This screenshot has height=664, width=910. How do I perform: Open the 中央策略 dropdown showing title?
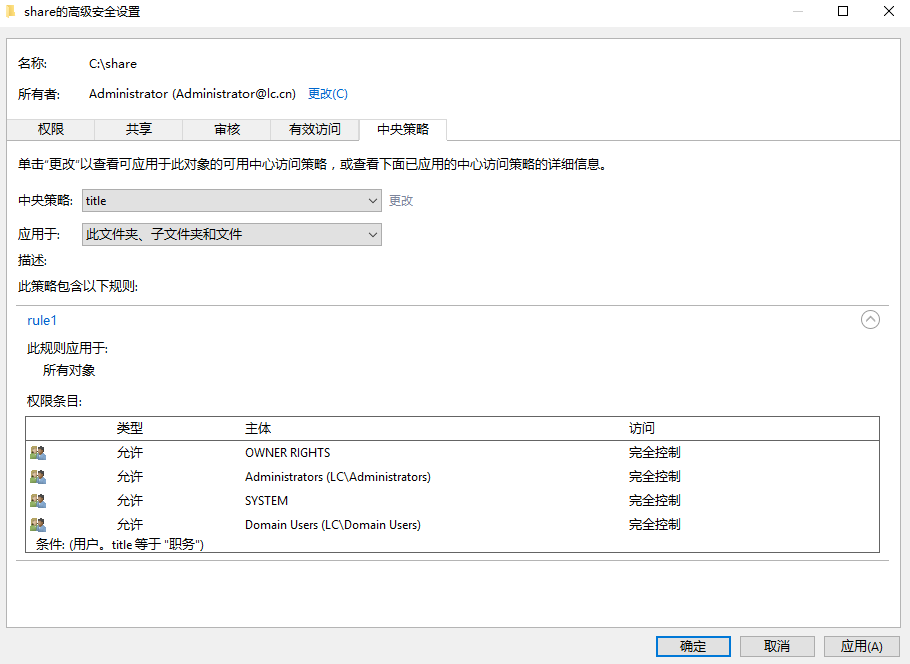[371, 200]
